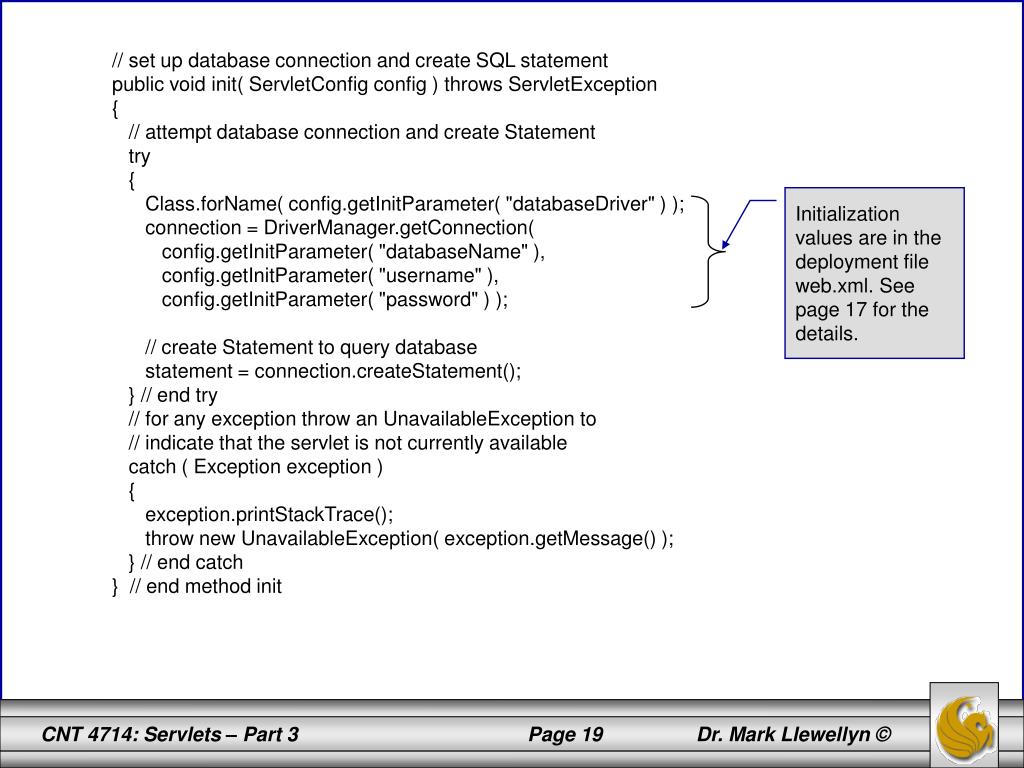Click the comment '// create Statement to query database'
1024x768 pixels.
(311, 347)
